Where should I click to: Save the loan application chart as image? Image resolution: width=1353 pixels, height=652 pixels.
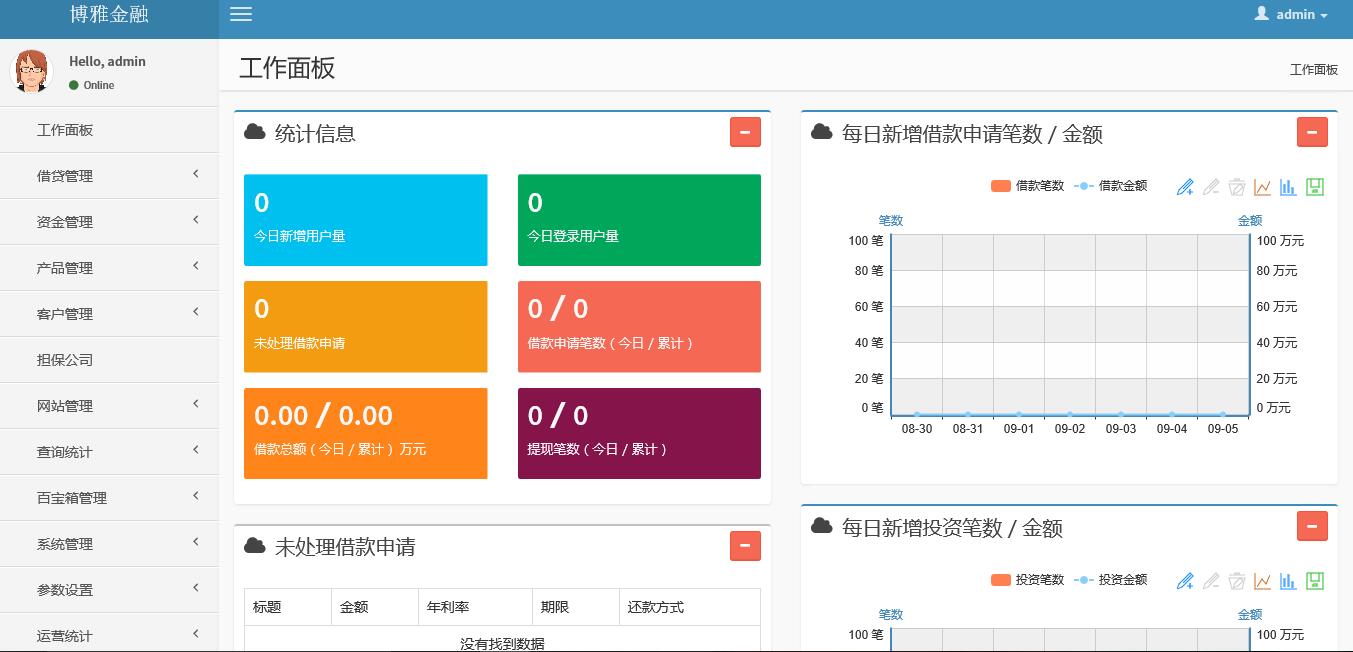[x=1315, y=187]
